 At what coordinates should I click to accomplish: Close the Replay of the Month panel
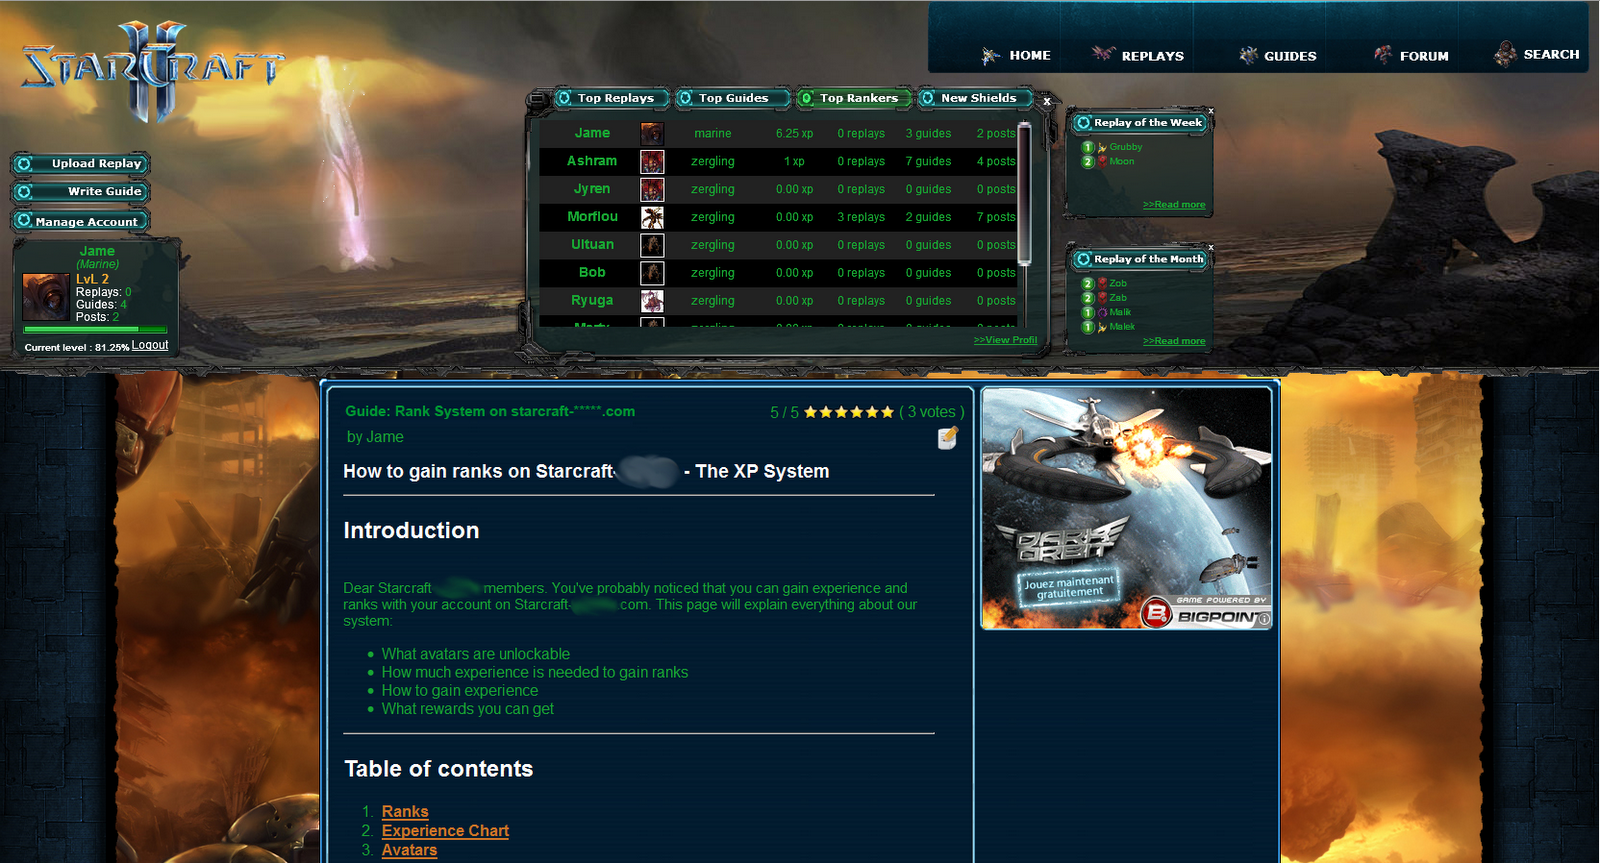pos(1210,247)
